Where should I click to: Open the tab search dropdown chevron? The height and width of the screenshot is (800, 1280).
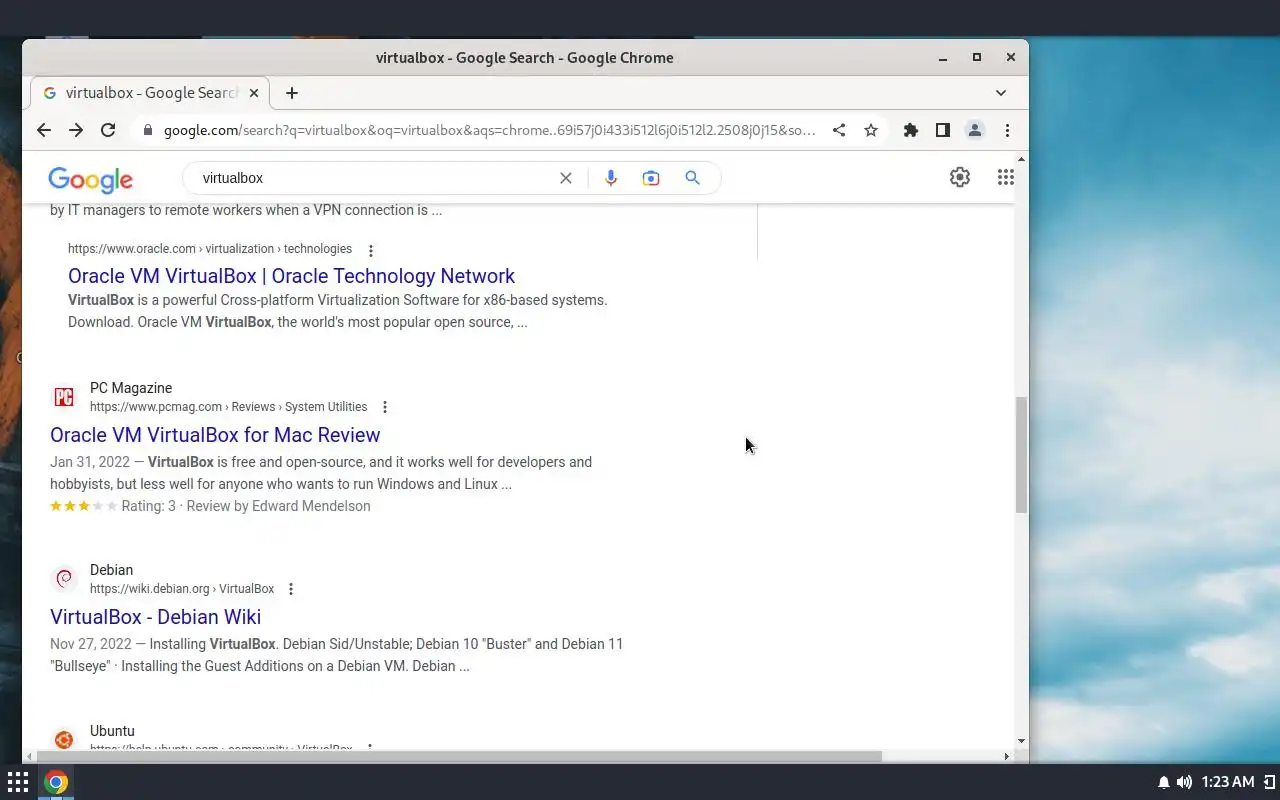tap(1001, 93)
